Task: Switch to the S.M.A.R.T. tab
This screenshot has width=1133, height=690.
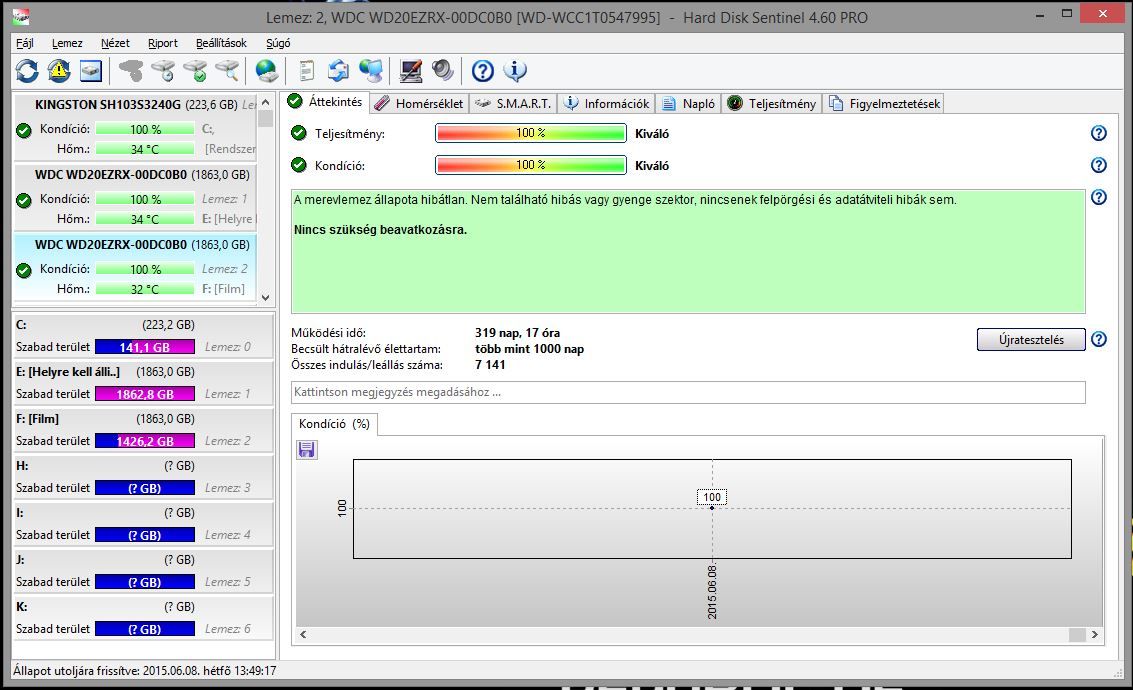Action: [x=513, y=103]
